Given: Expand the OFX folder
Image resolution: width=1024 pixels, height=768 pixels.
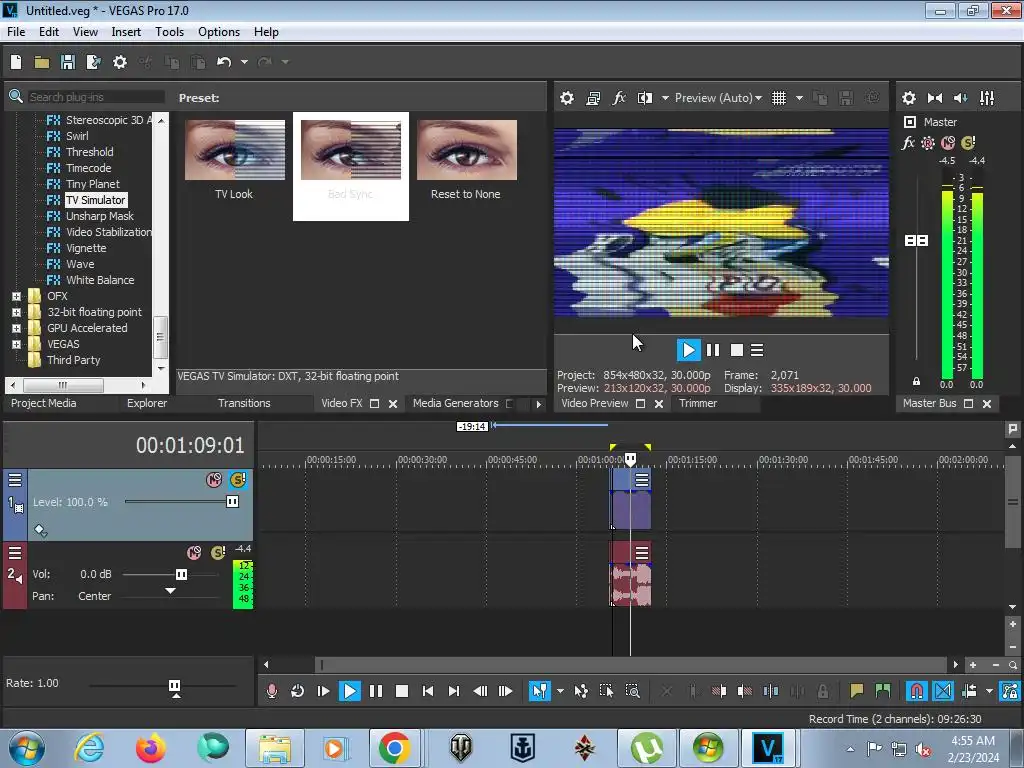Looking at the screenshot, I should [16, 296].
